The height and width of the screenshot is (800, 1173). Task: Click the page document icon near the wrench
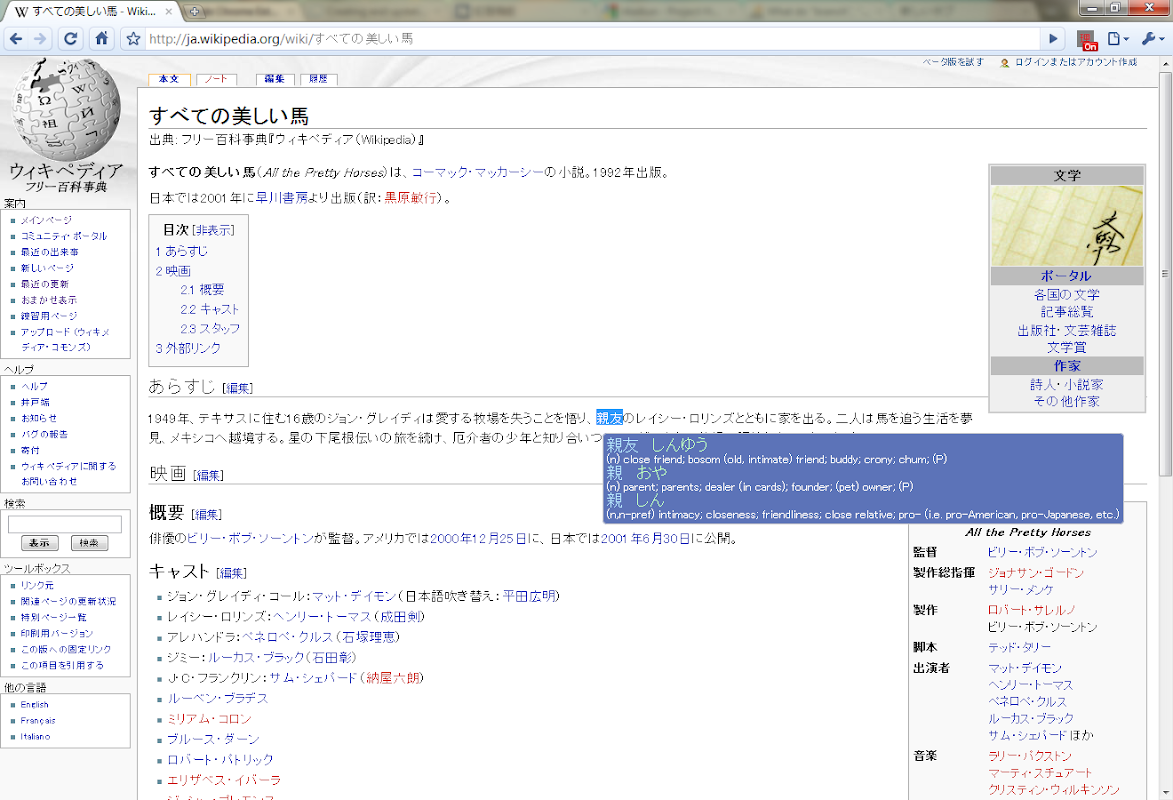coord(1114,38)
